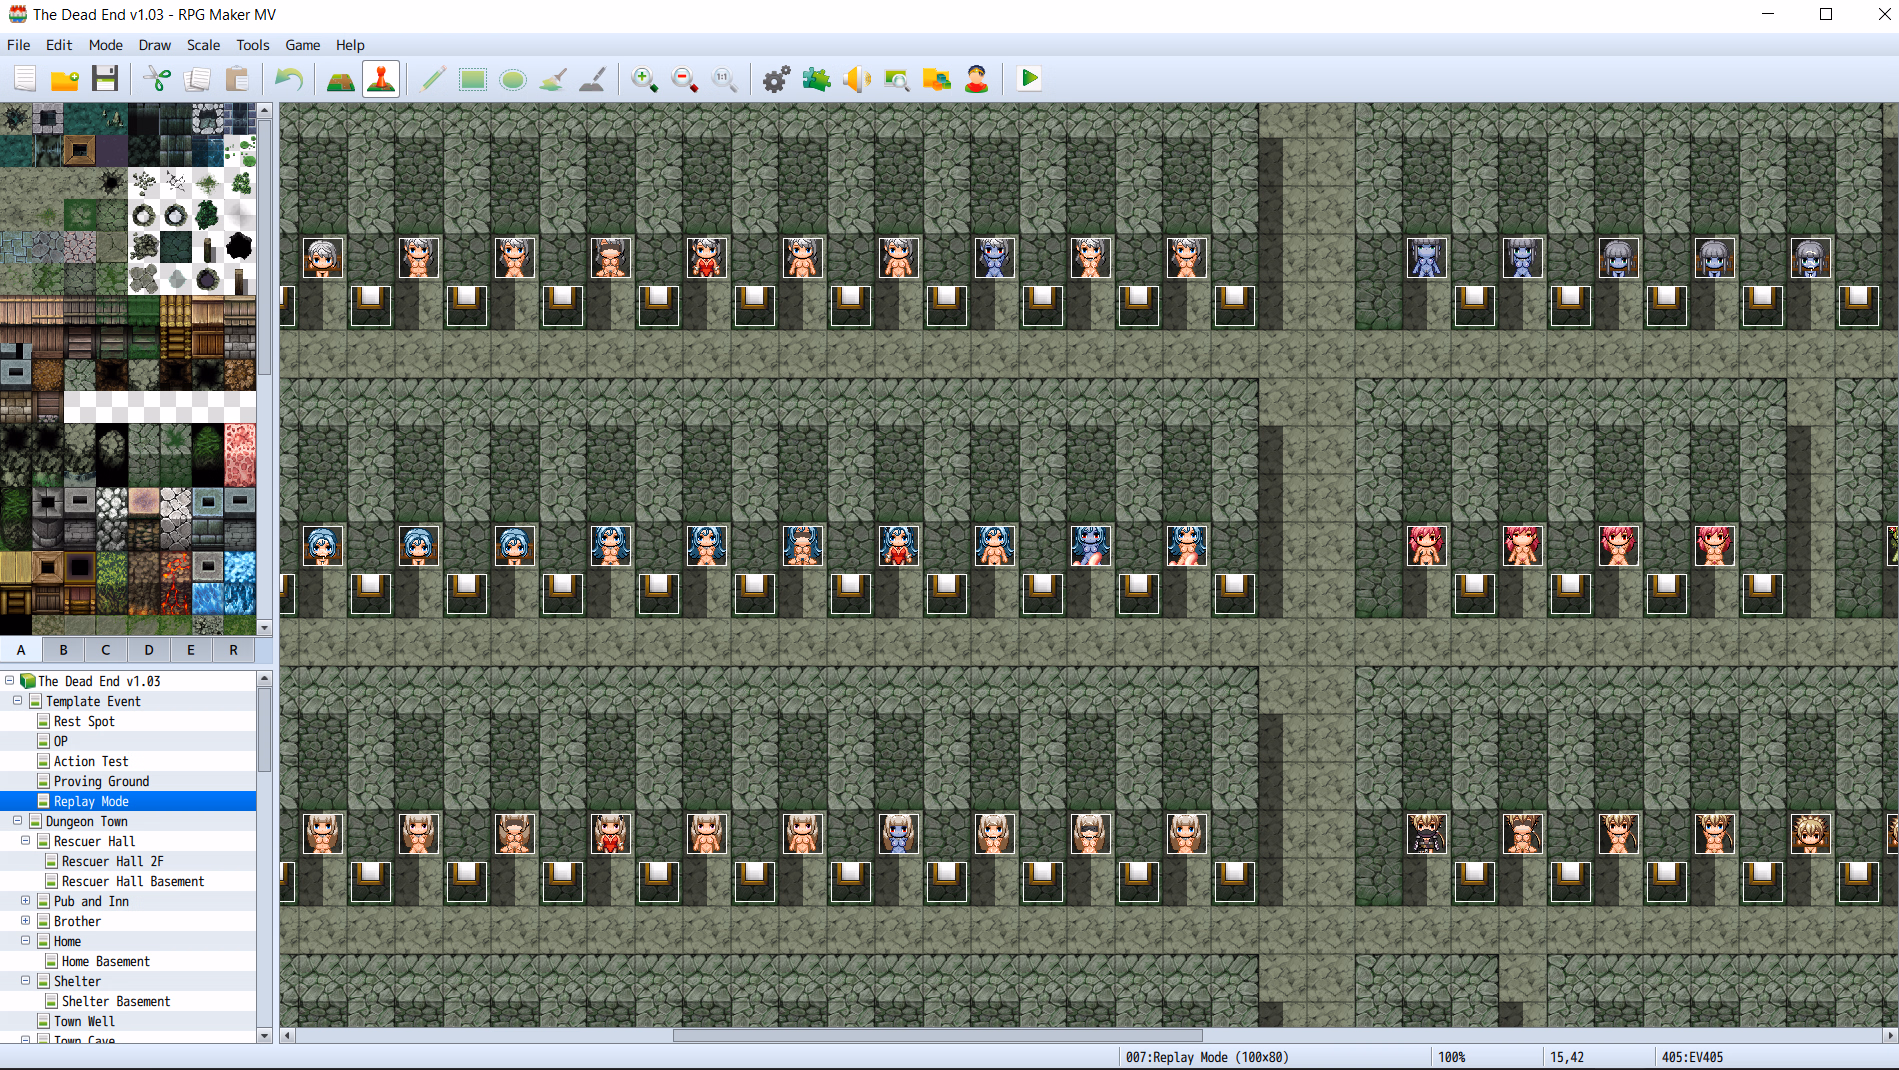Select the Ellipse drawing tool
1899x1070 pixels.
coord(513,79)
